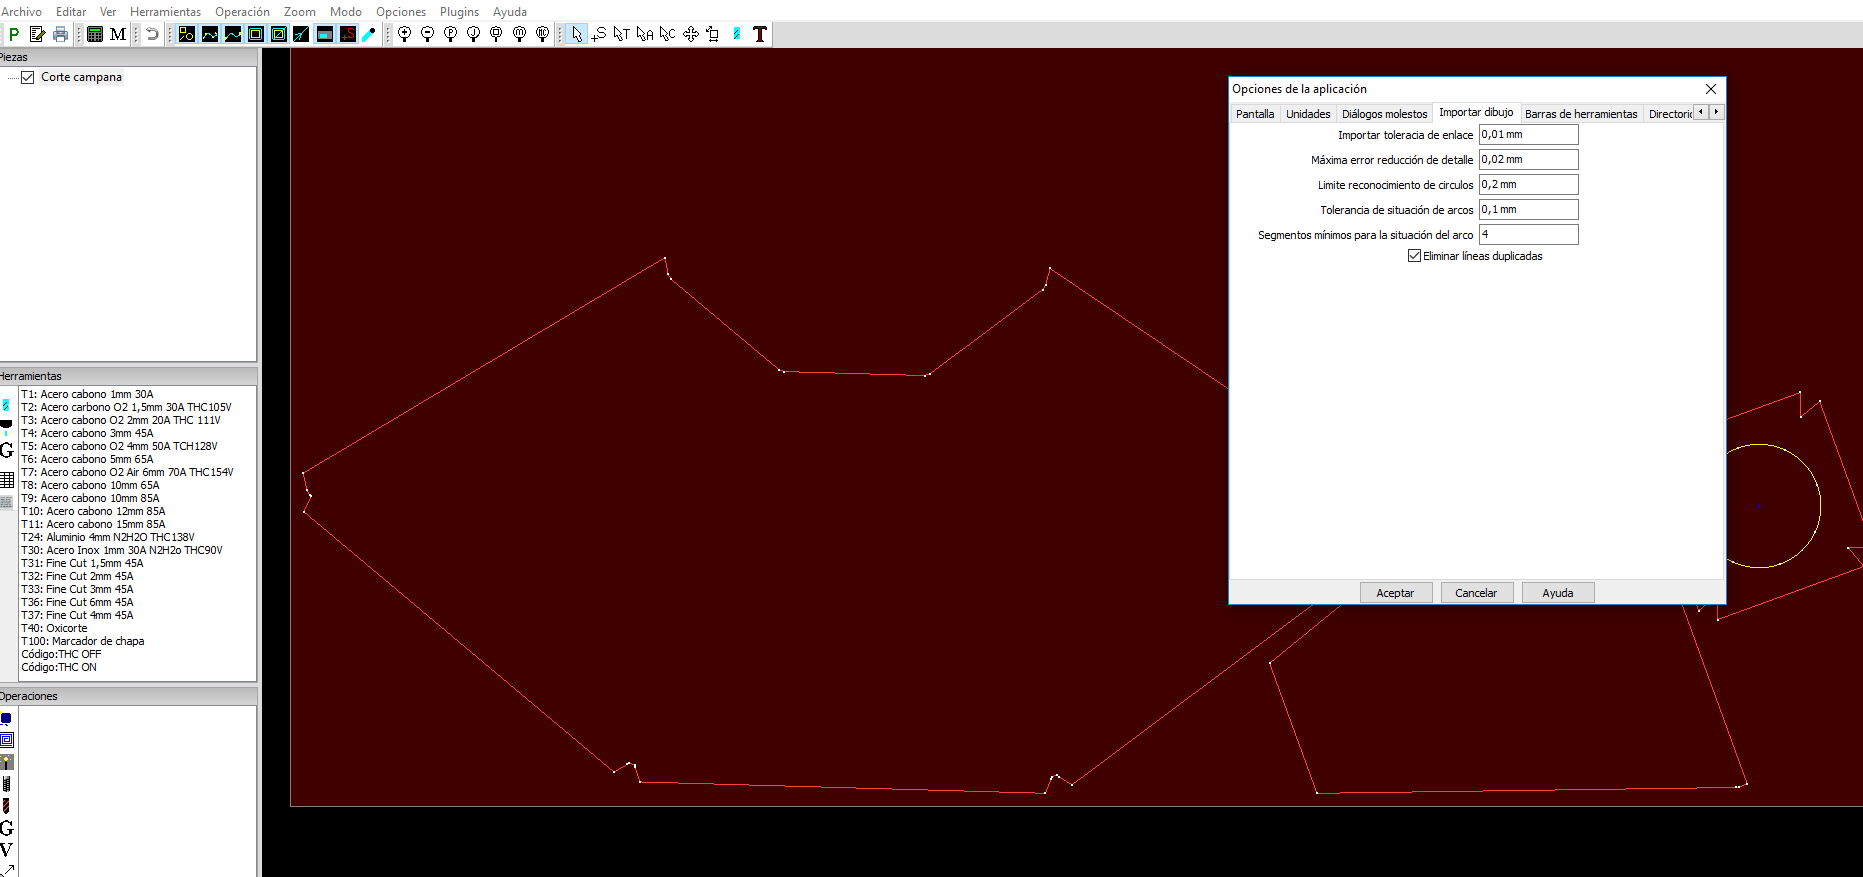Open the Plugins menu
Viewport: 1863px width, 877px height.
click(x=459, y=11)
